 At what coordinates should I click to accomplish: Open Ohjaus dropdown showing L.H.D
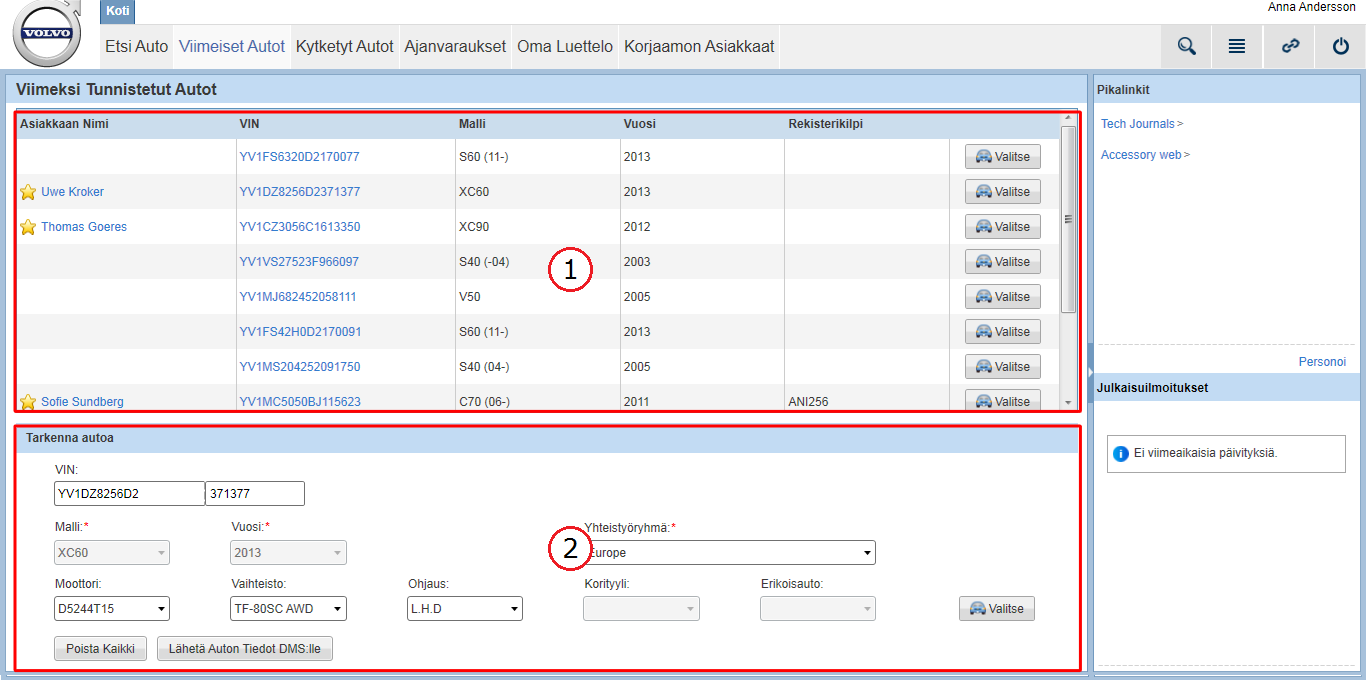click(465, 609)
